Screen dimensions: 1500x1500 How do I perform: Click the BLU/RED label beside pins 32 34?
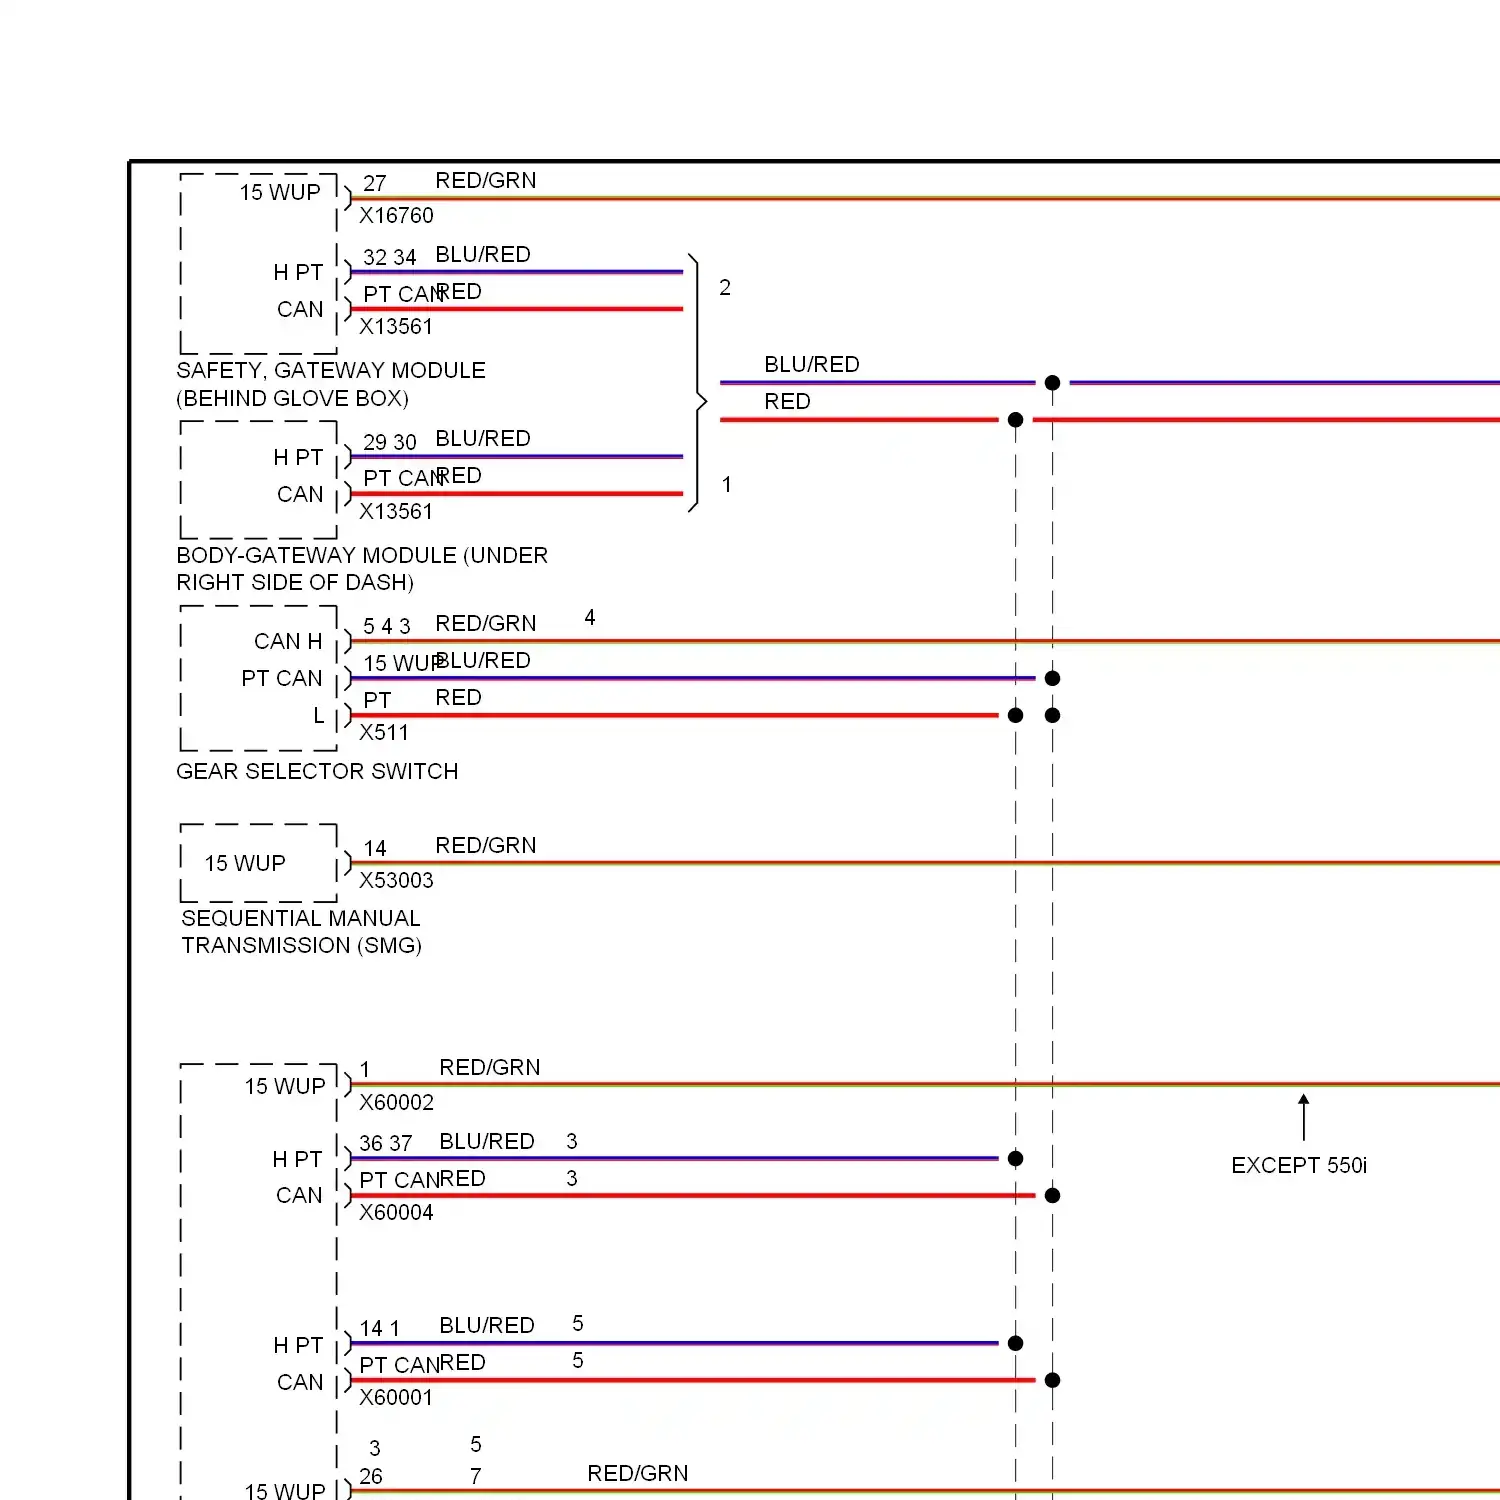483,254
